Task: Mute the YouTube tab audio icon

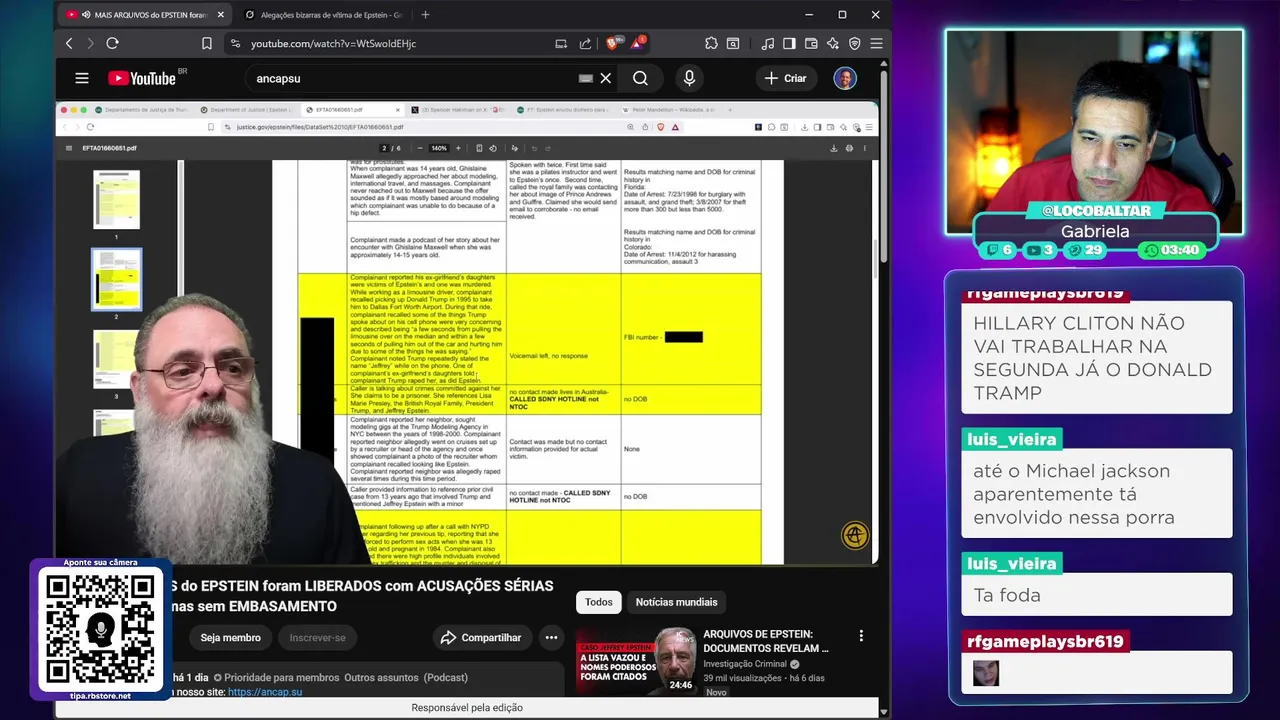Action: (84, 15)
